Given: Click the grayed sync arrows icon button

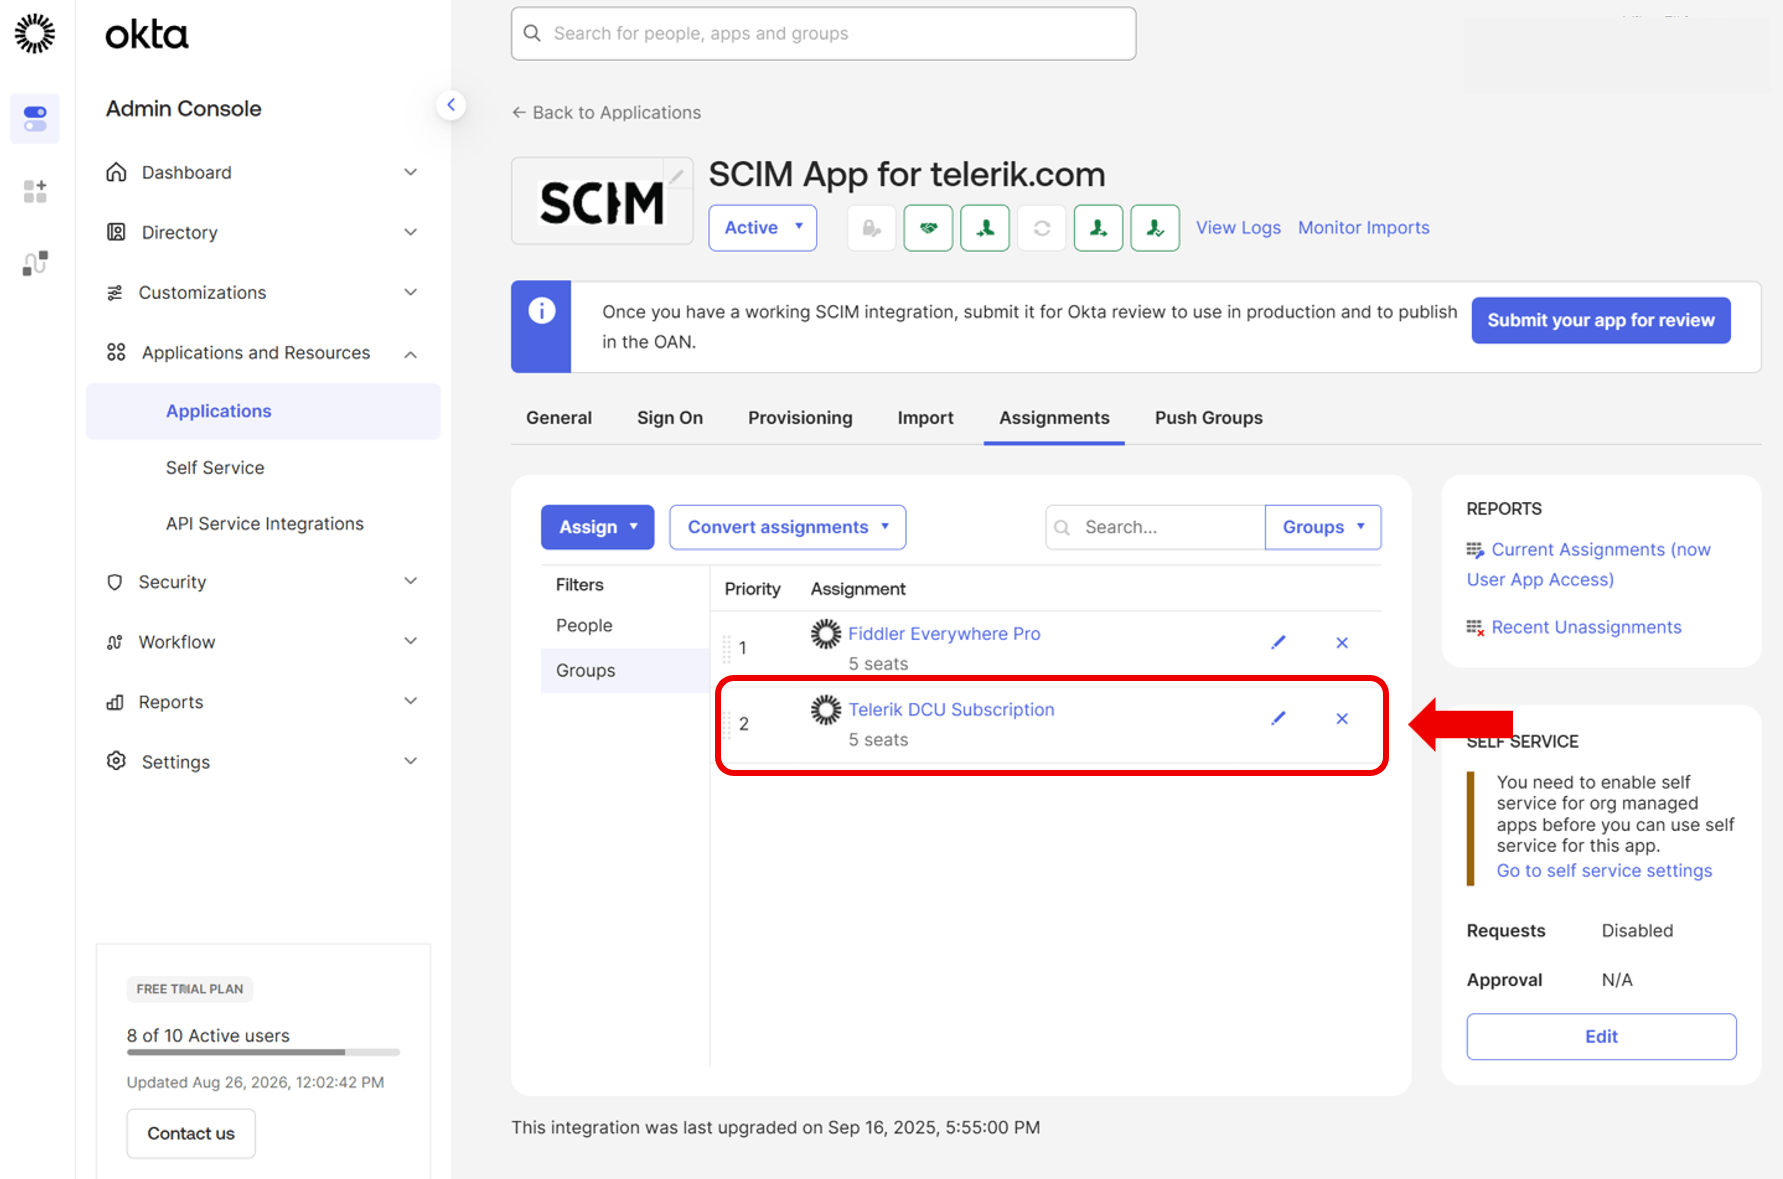Looking at the screenshot, I should (1042, 228).
